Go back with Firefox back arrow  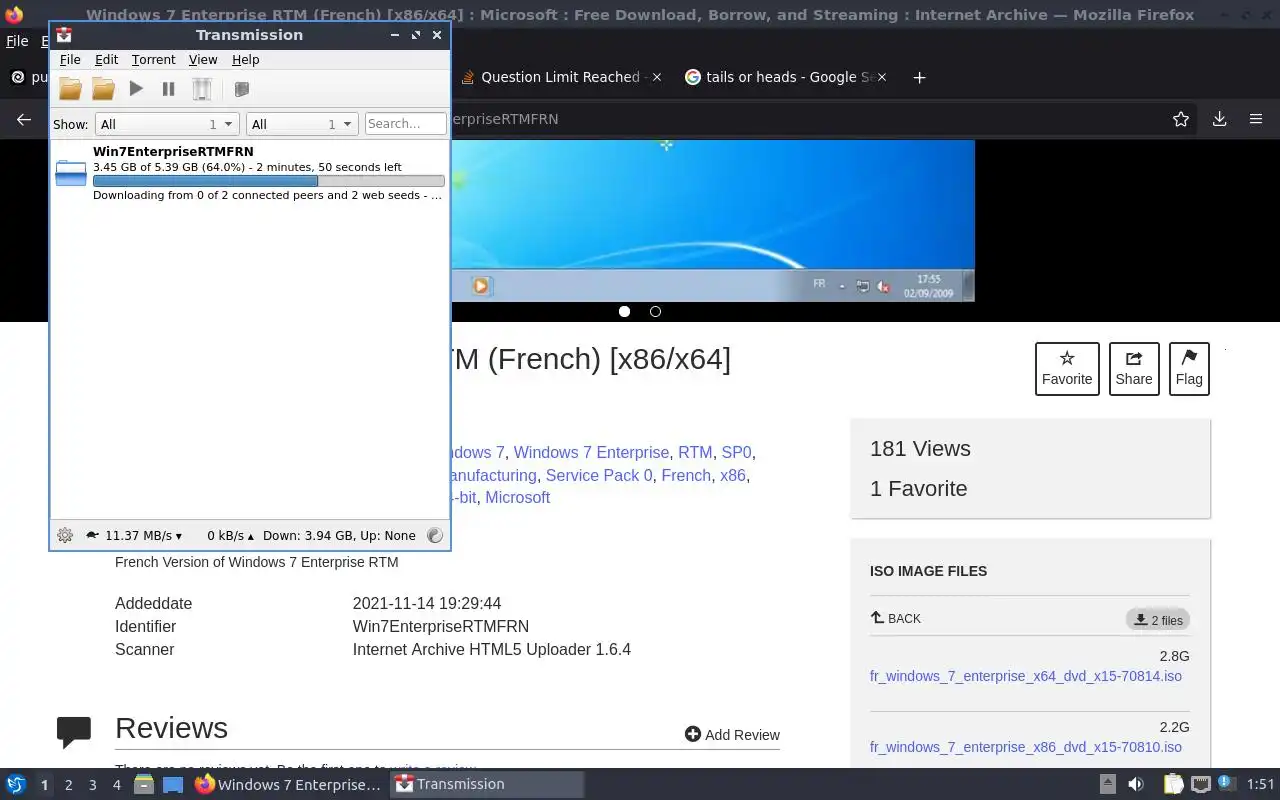(x=24, y=119)
